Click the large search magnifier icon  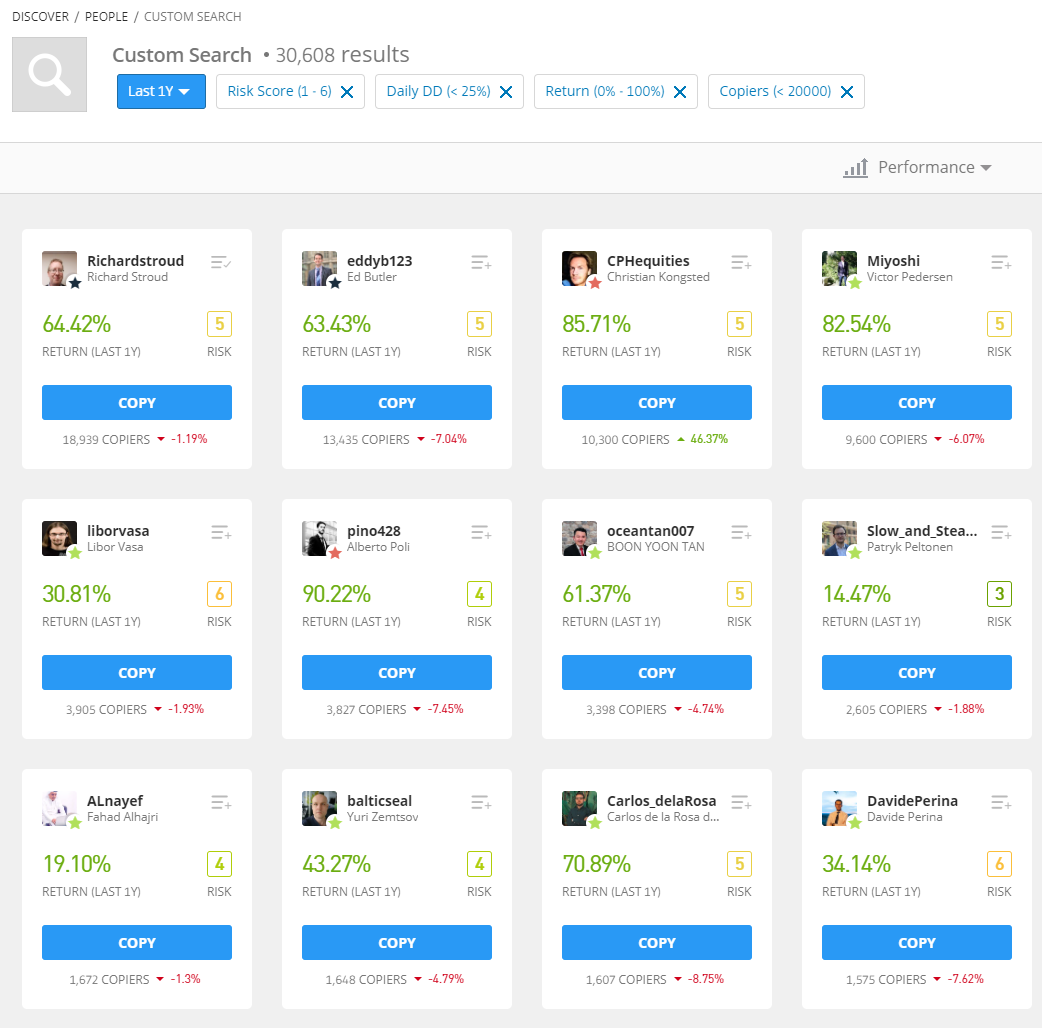tap(48, 72)
